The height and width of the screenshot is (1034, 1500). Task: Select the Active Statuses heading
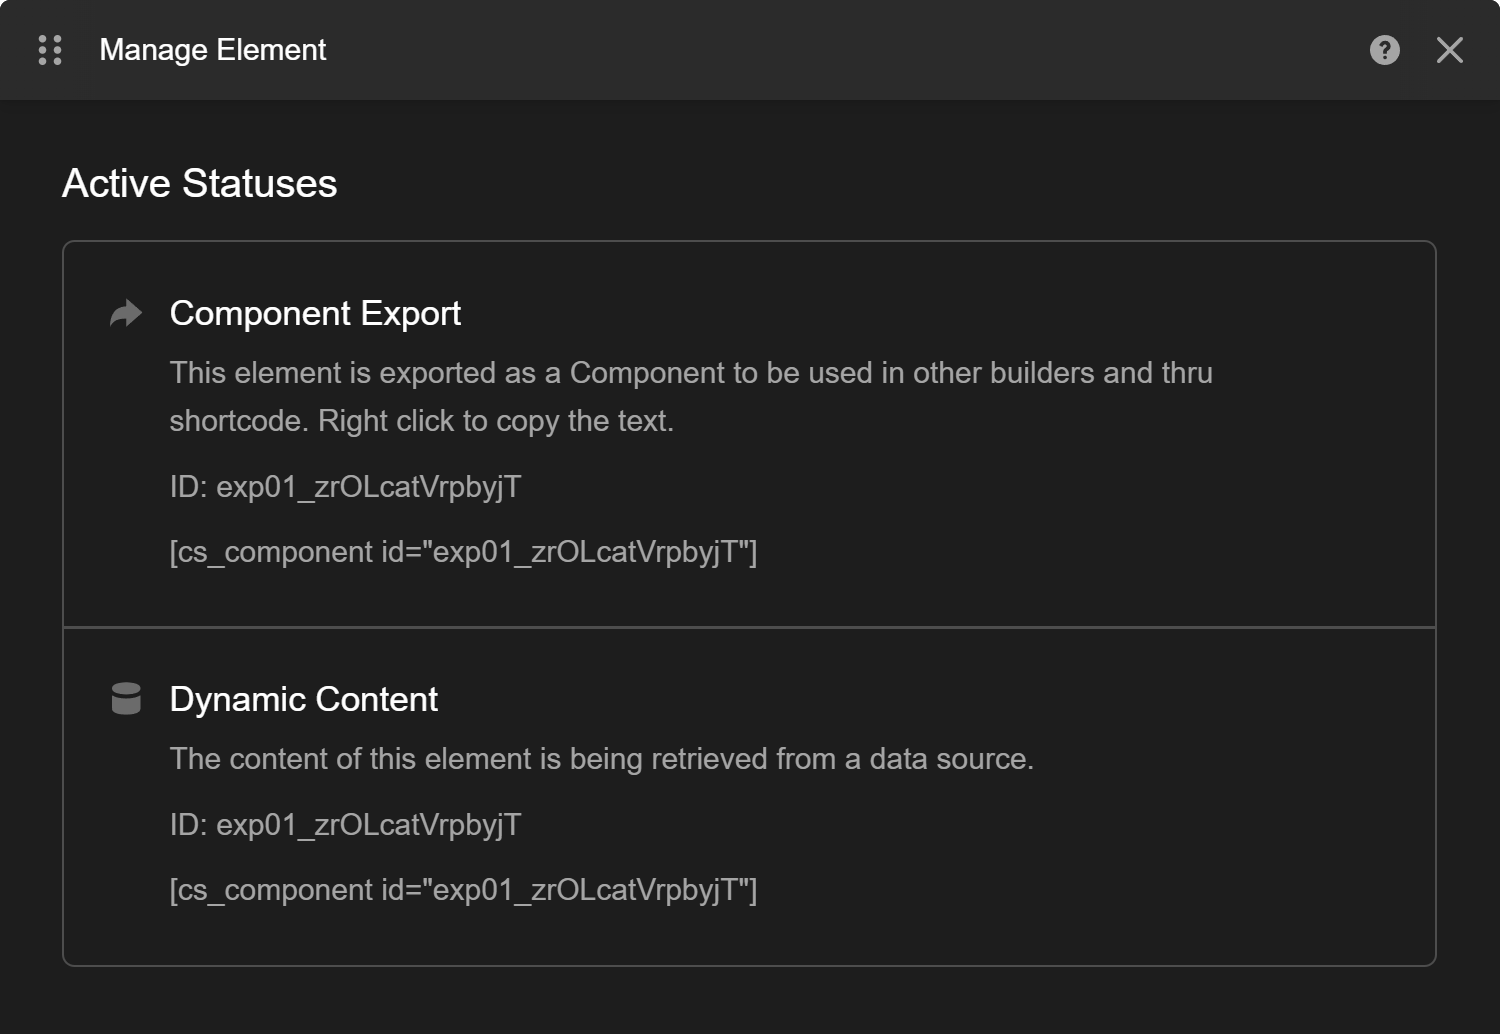pos(200,183)
